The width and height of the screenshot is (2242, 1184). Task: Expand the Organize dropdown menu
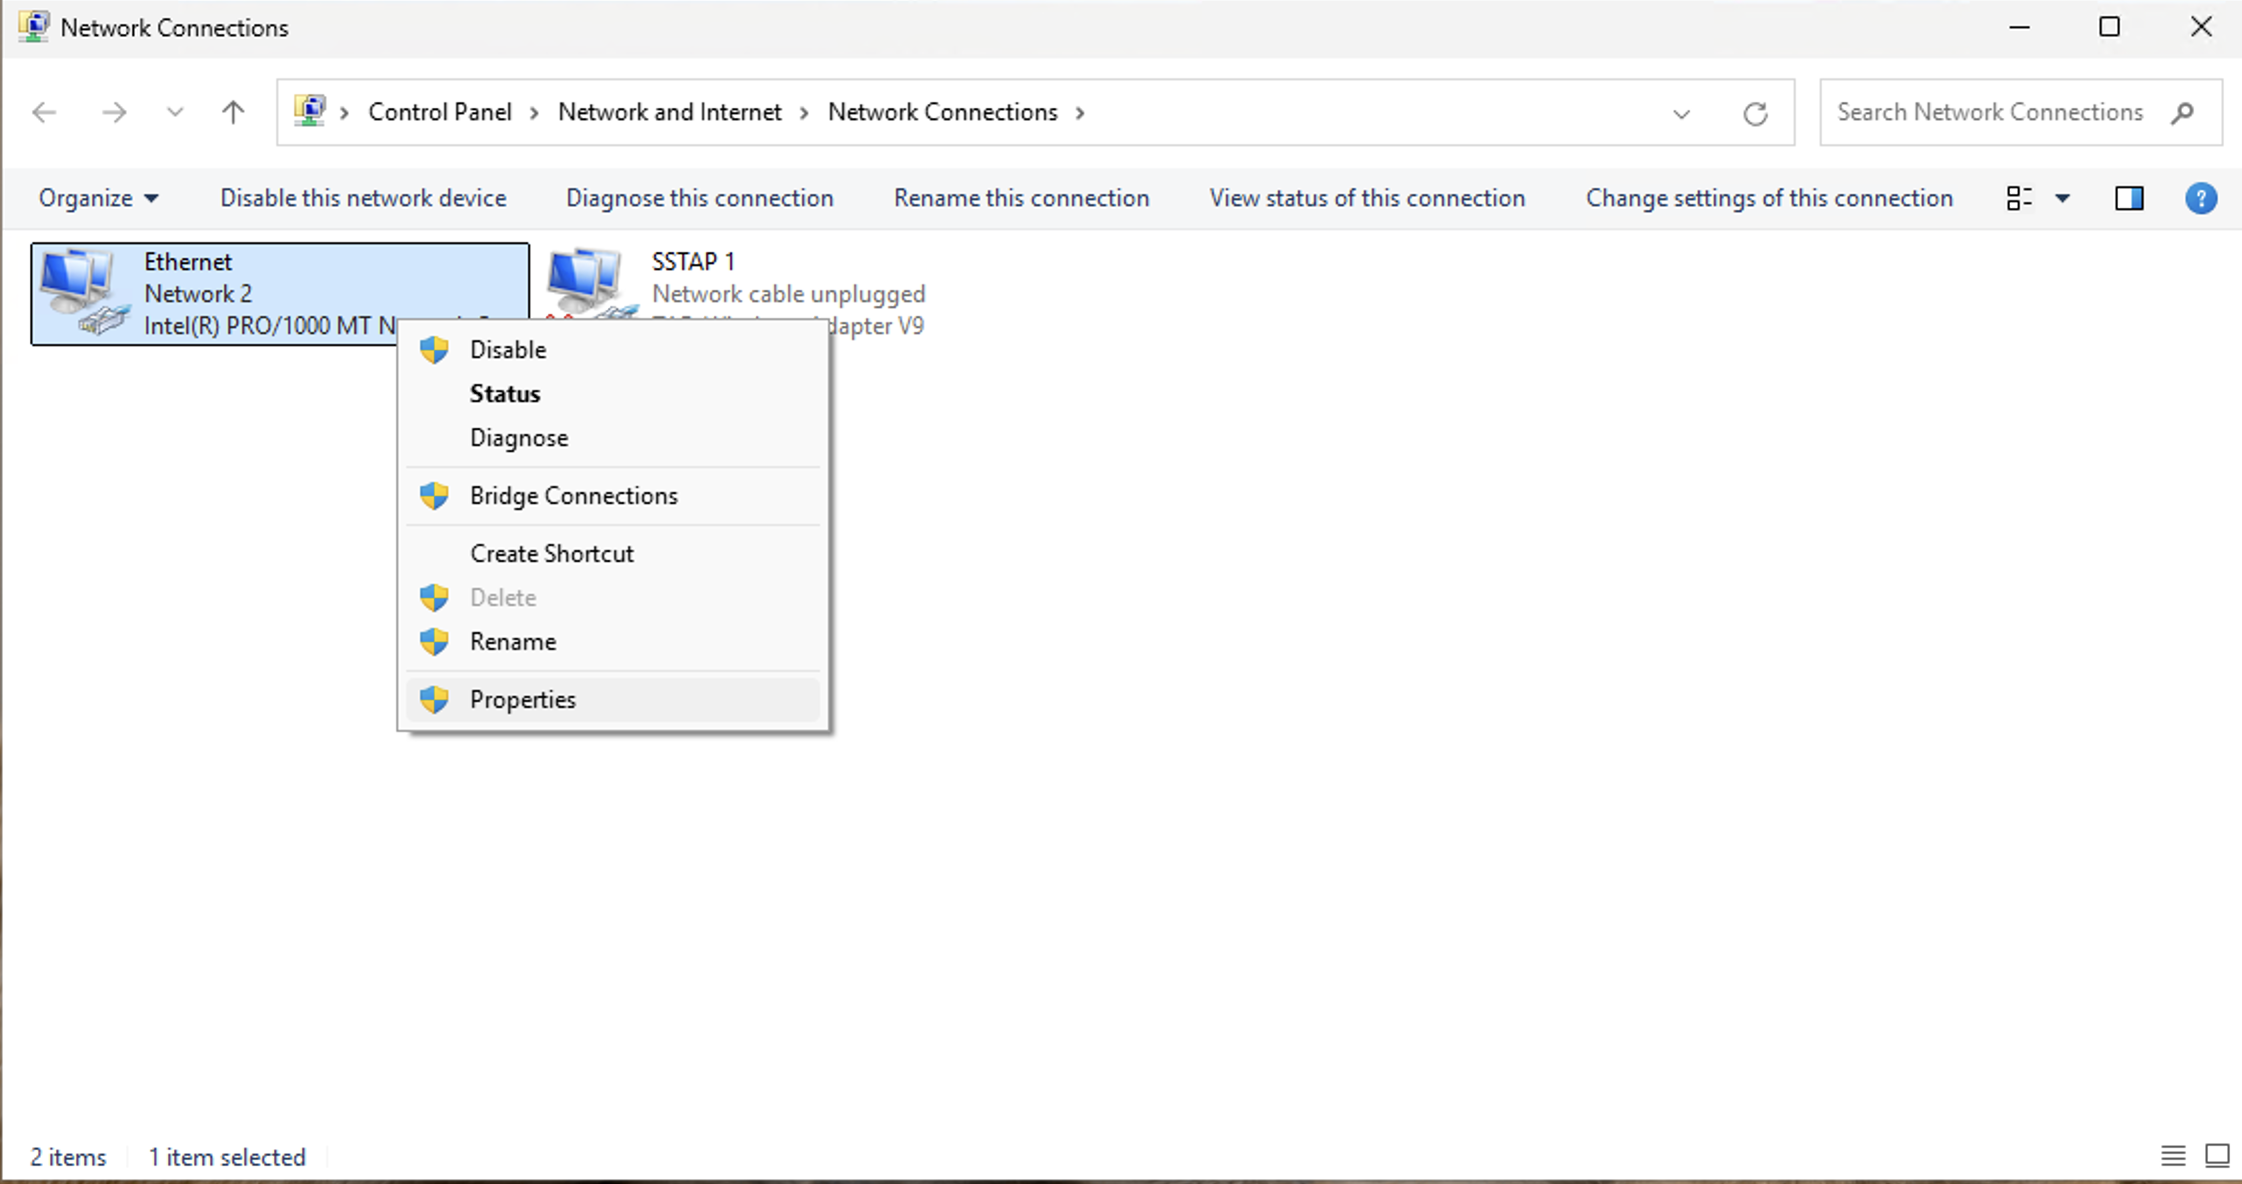[x=98, y=198]
